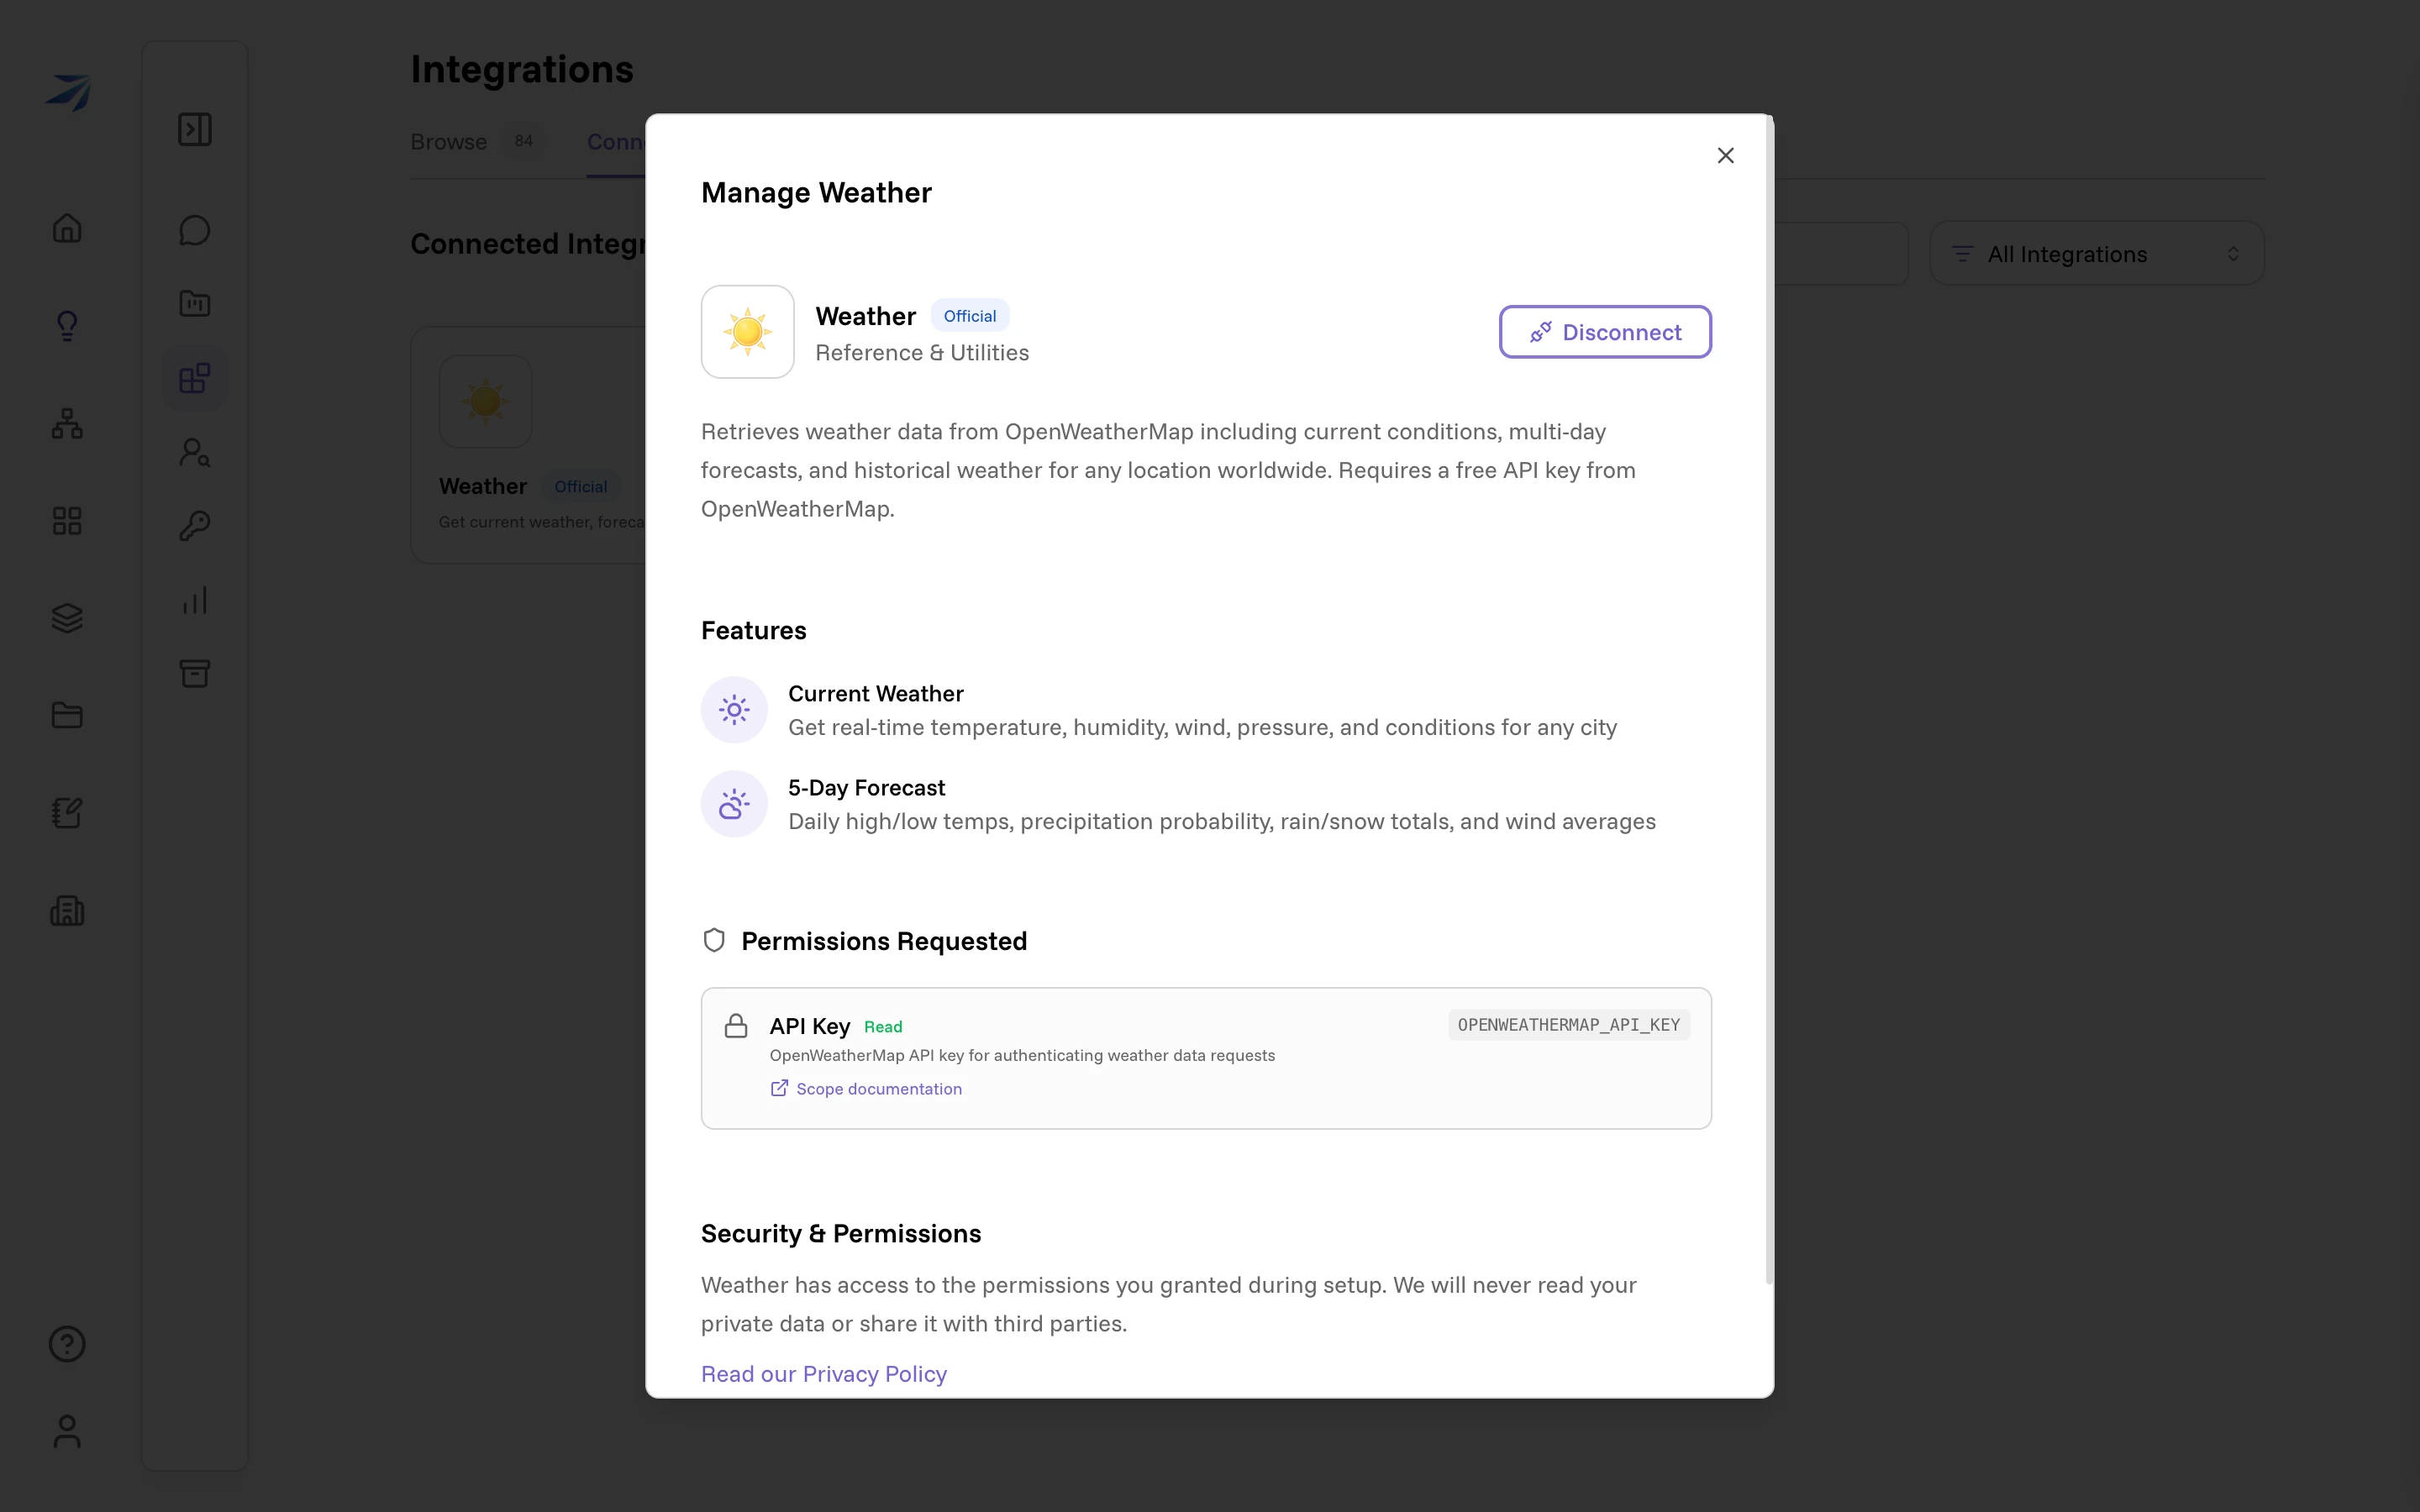Open the user search icon
This screenshot has width=2420, height=1512.
pyautogui.click(x=195, y=452)
